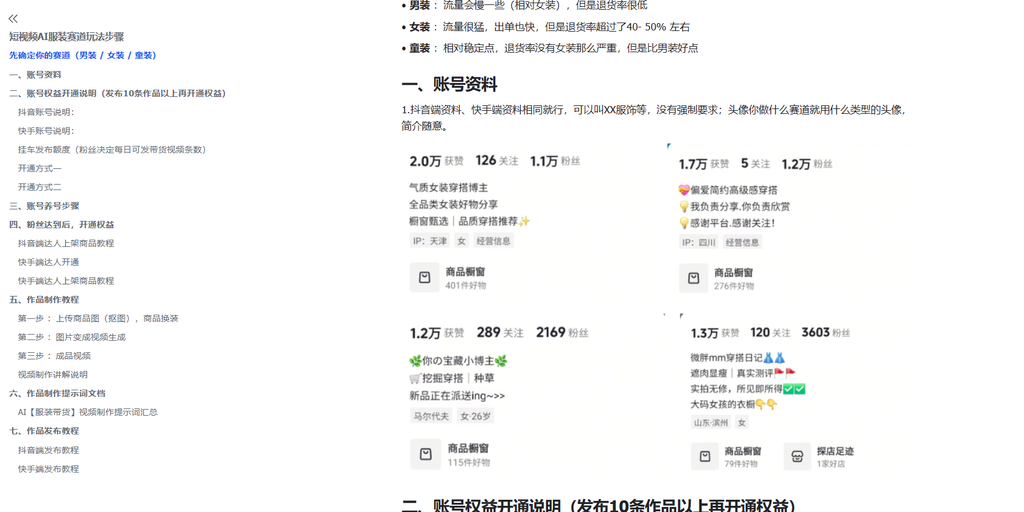Go to 五、作品制作教程 section

tap(44, 300)
